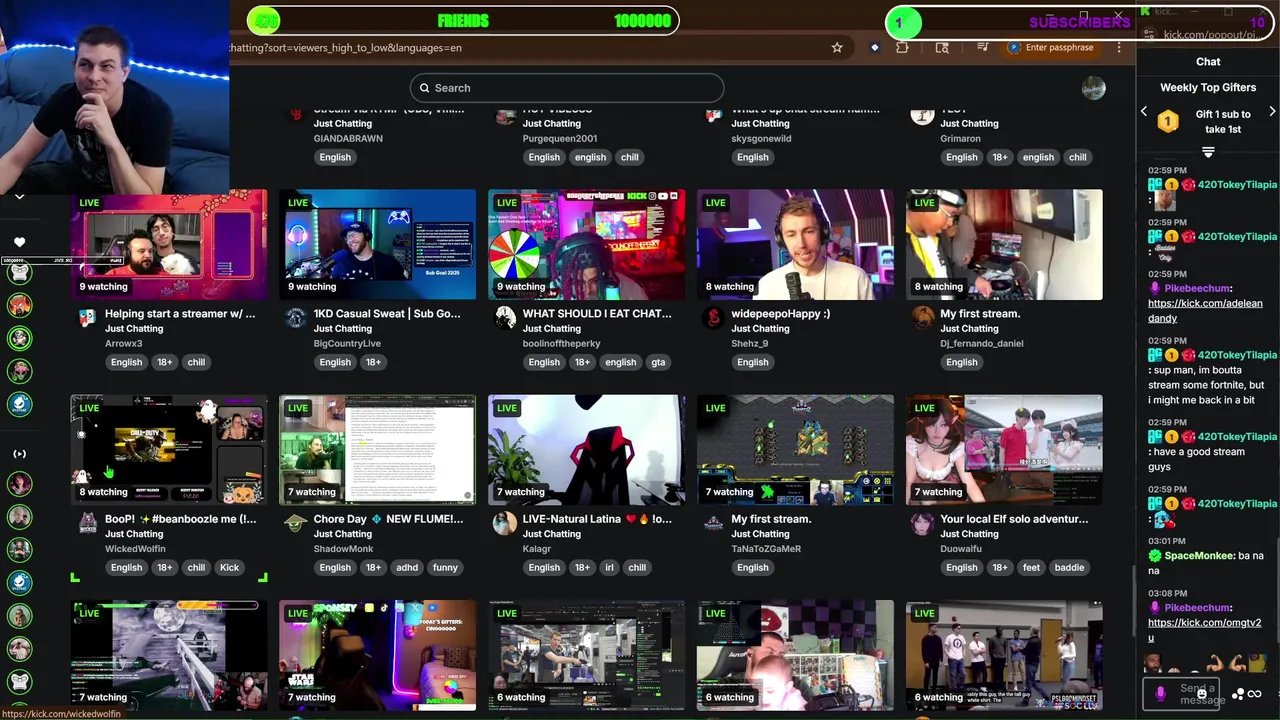Bookmark this page with the star icon
This screenshot has height=720, width=1280.
pos(837,47)
